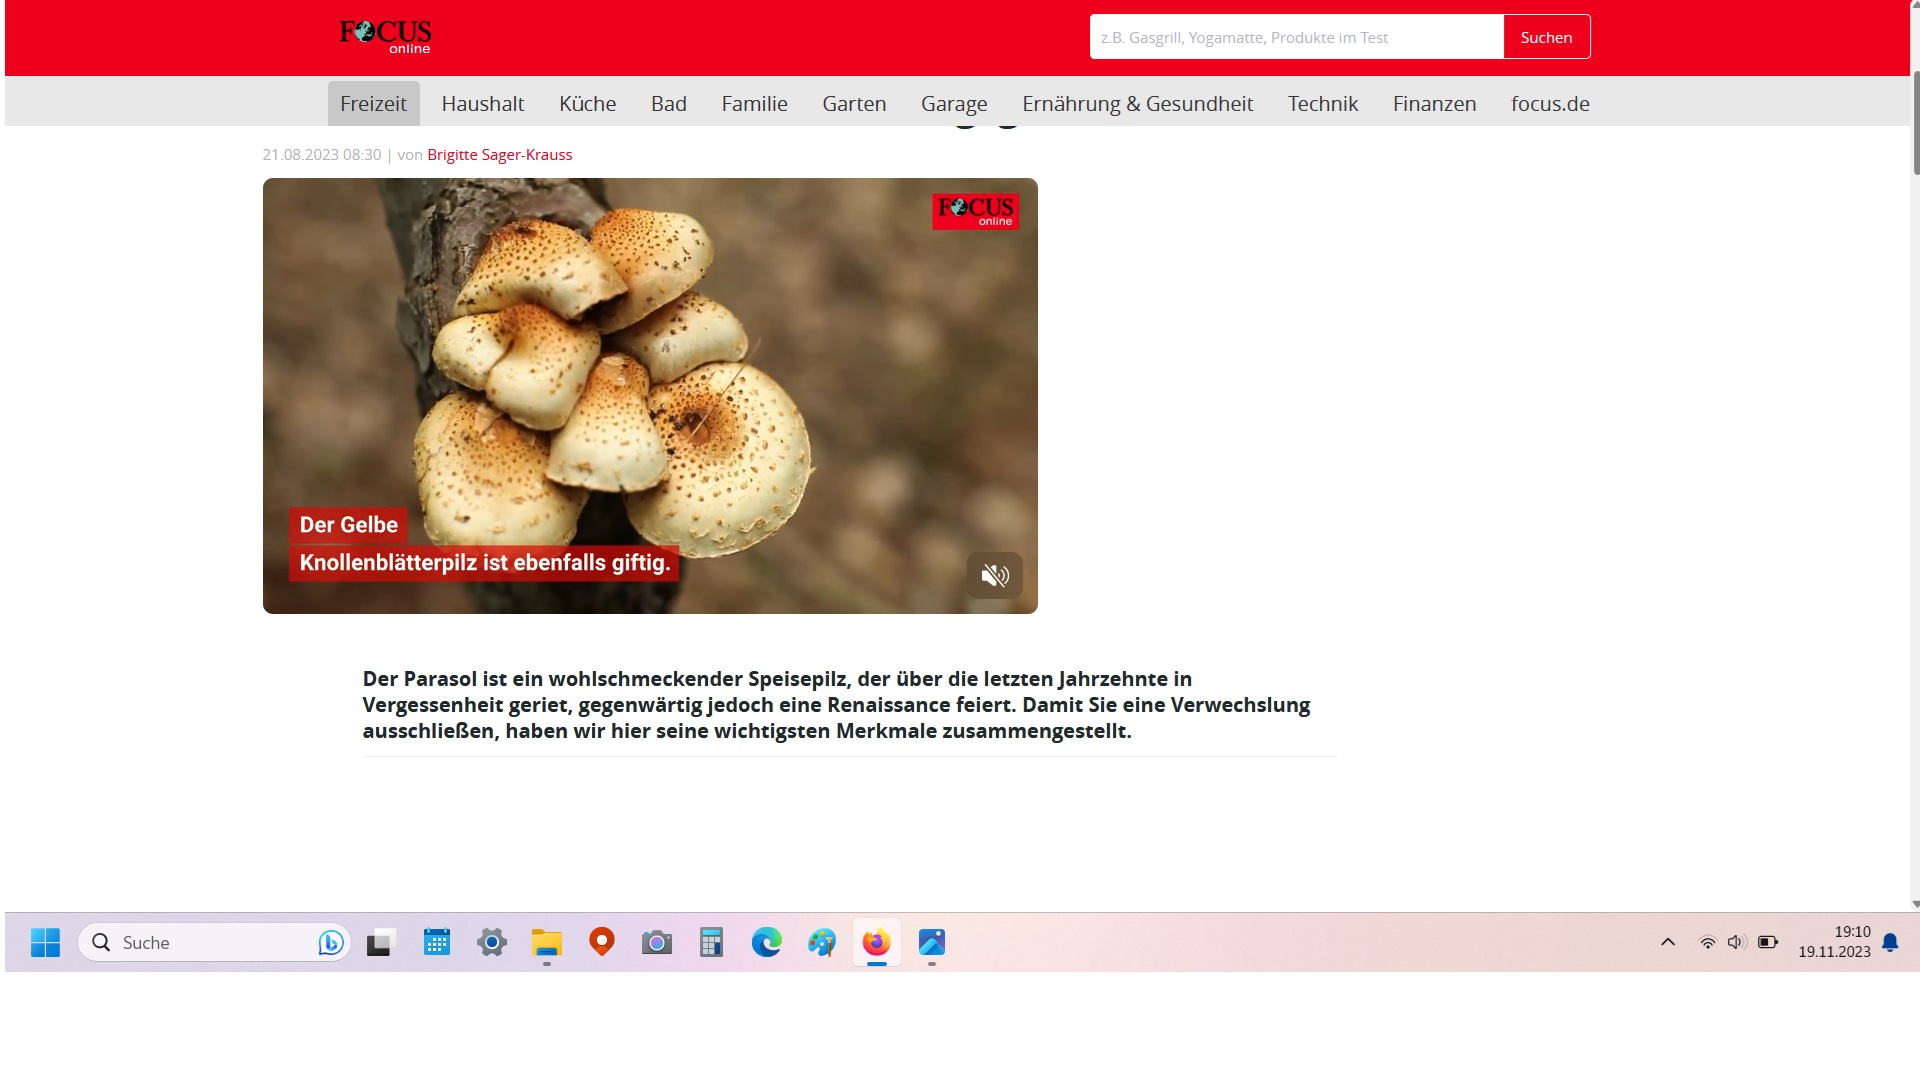Open author link Brigitte Sager-Krauss

pyautogui.click(x=499, y=155)
